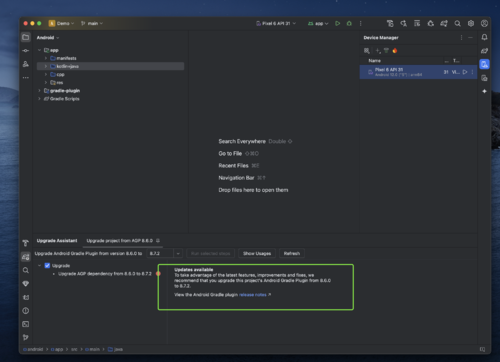Open Android project view dropdown
Screen dimensions: 500x362
click(x=48, y=38)
